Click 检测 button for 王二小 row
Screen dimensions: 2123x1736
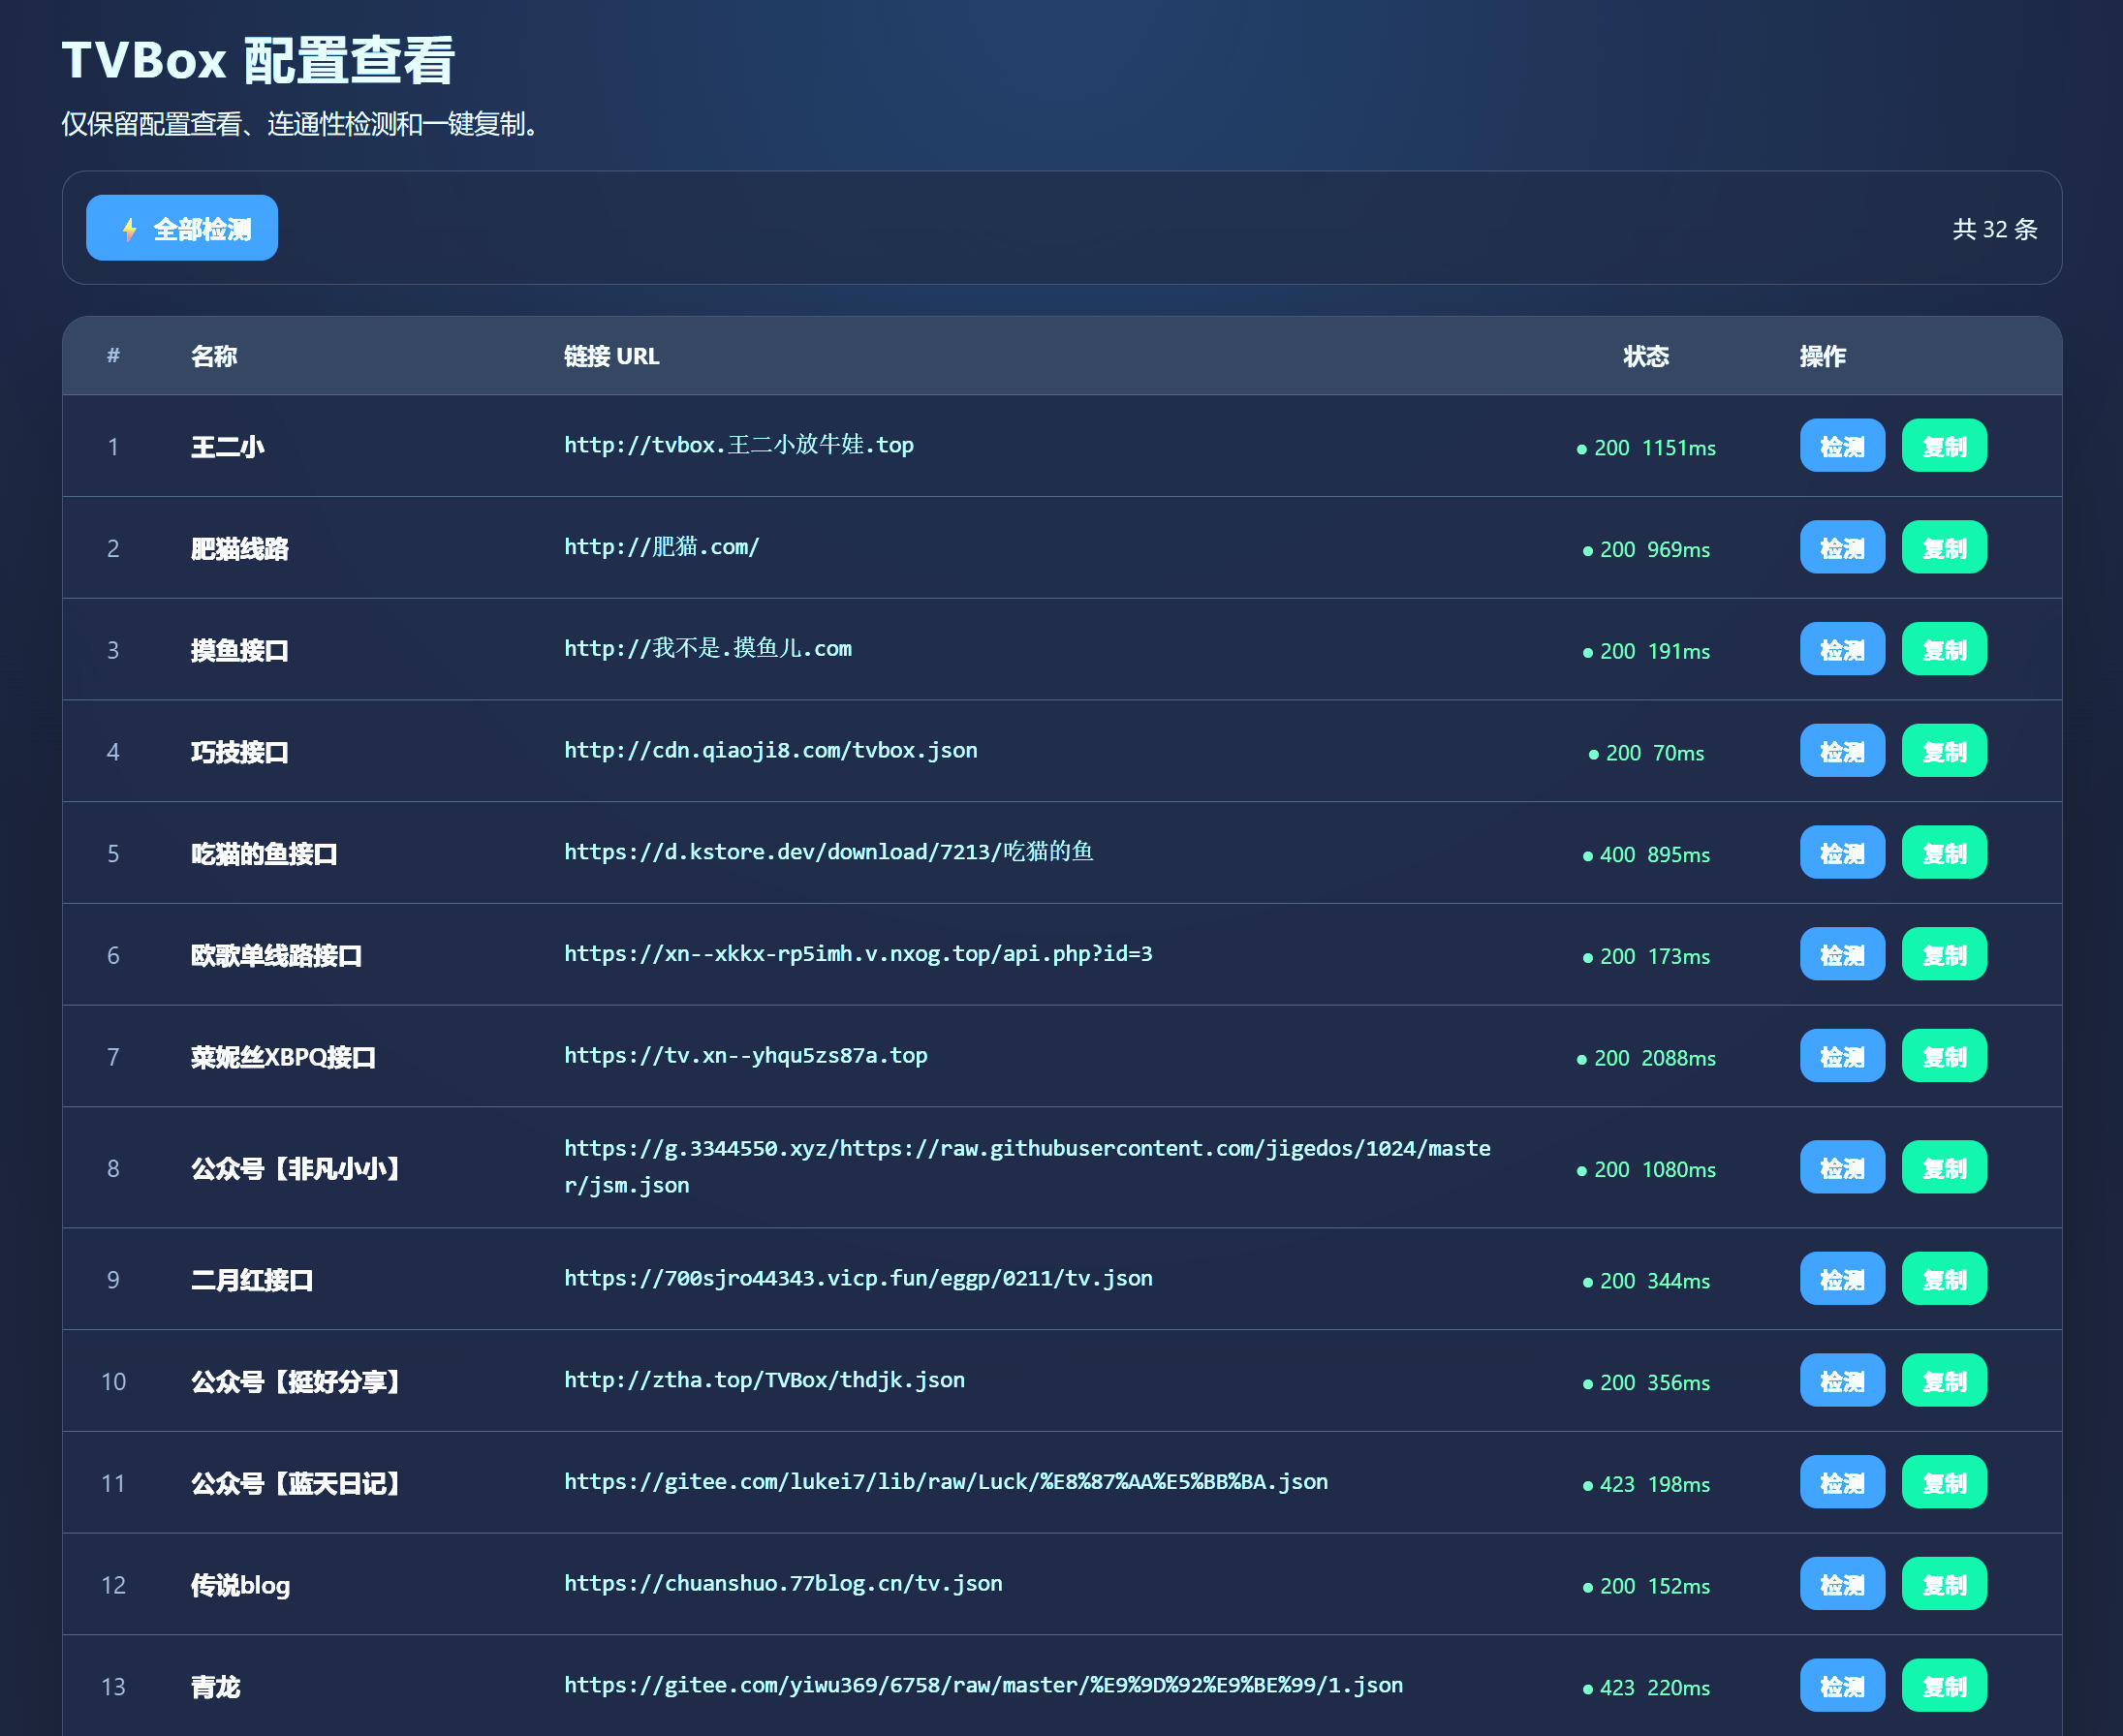(1841, 446)
